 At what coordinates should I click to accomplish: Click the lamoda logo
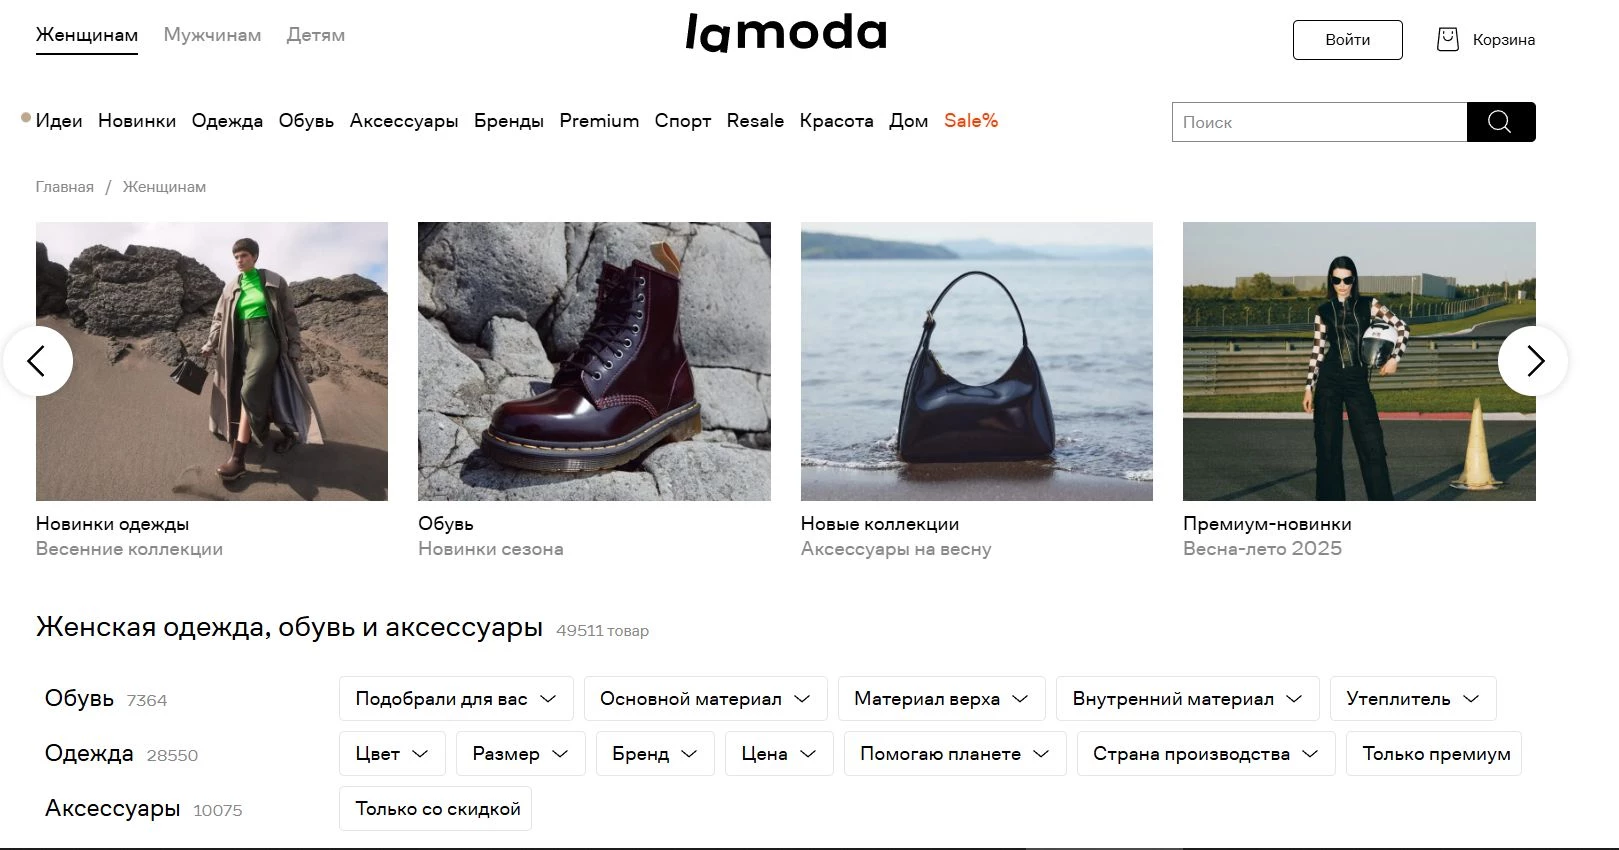[786, 33]
